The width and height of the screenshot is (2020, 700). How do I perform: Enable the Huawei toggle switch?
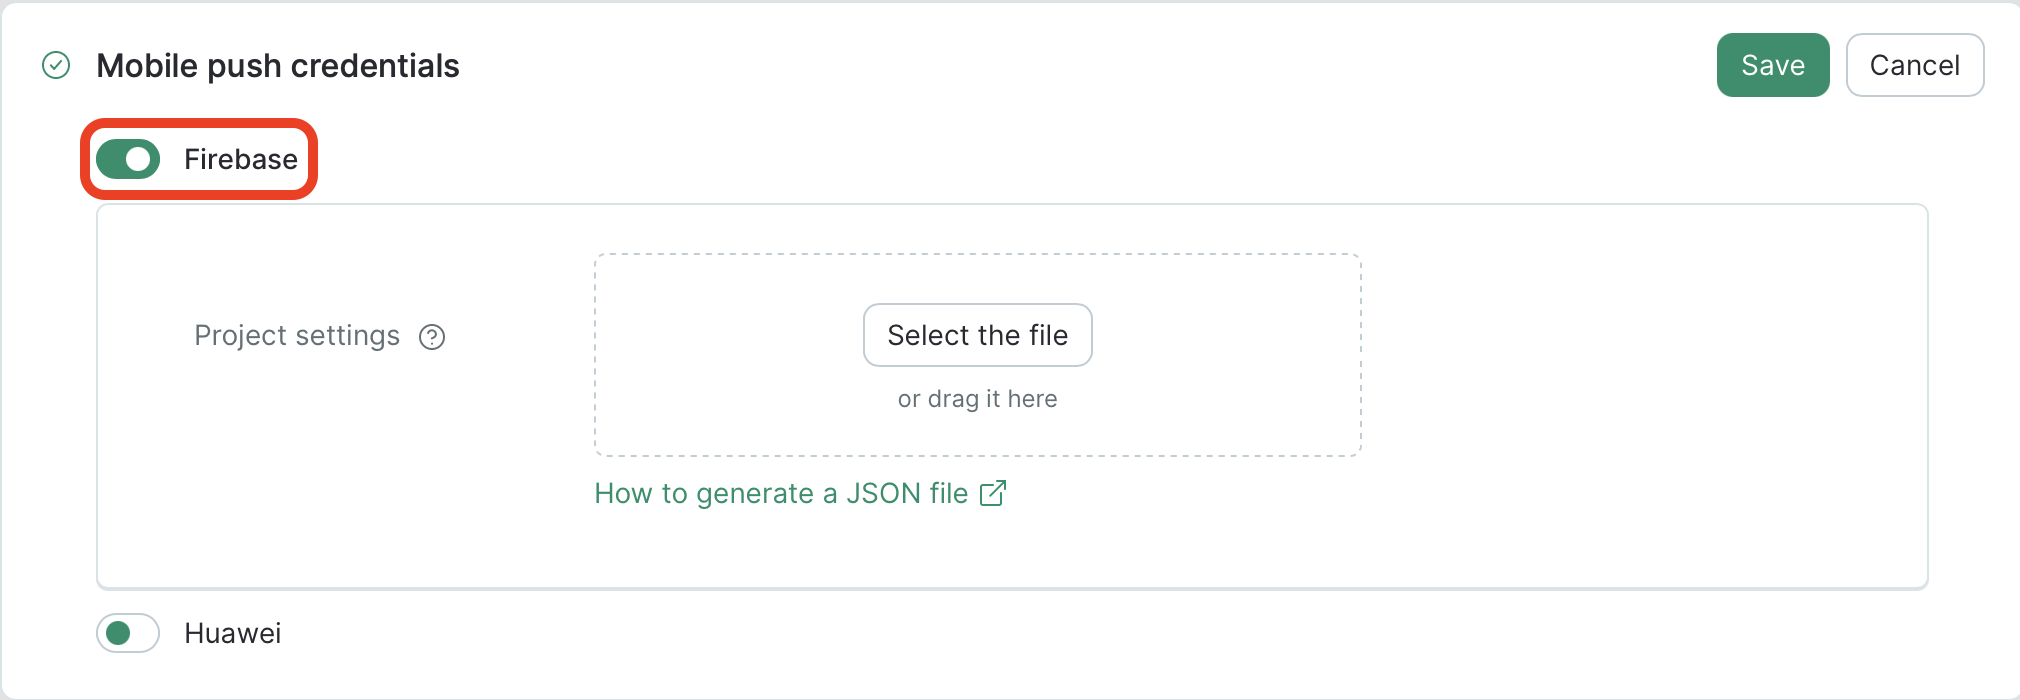pos(128,633)
